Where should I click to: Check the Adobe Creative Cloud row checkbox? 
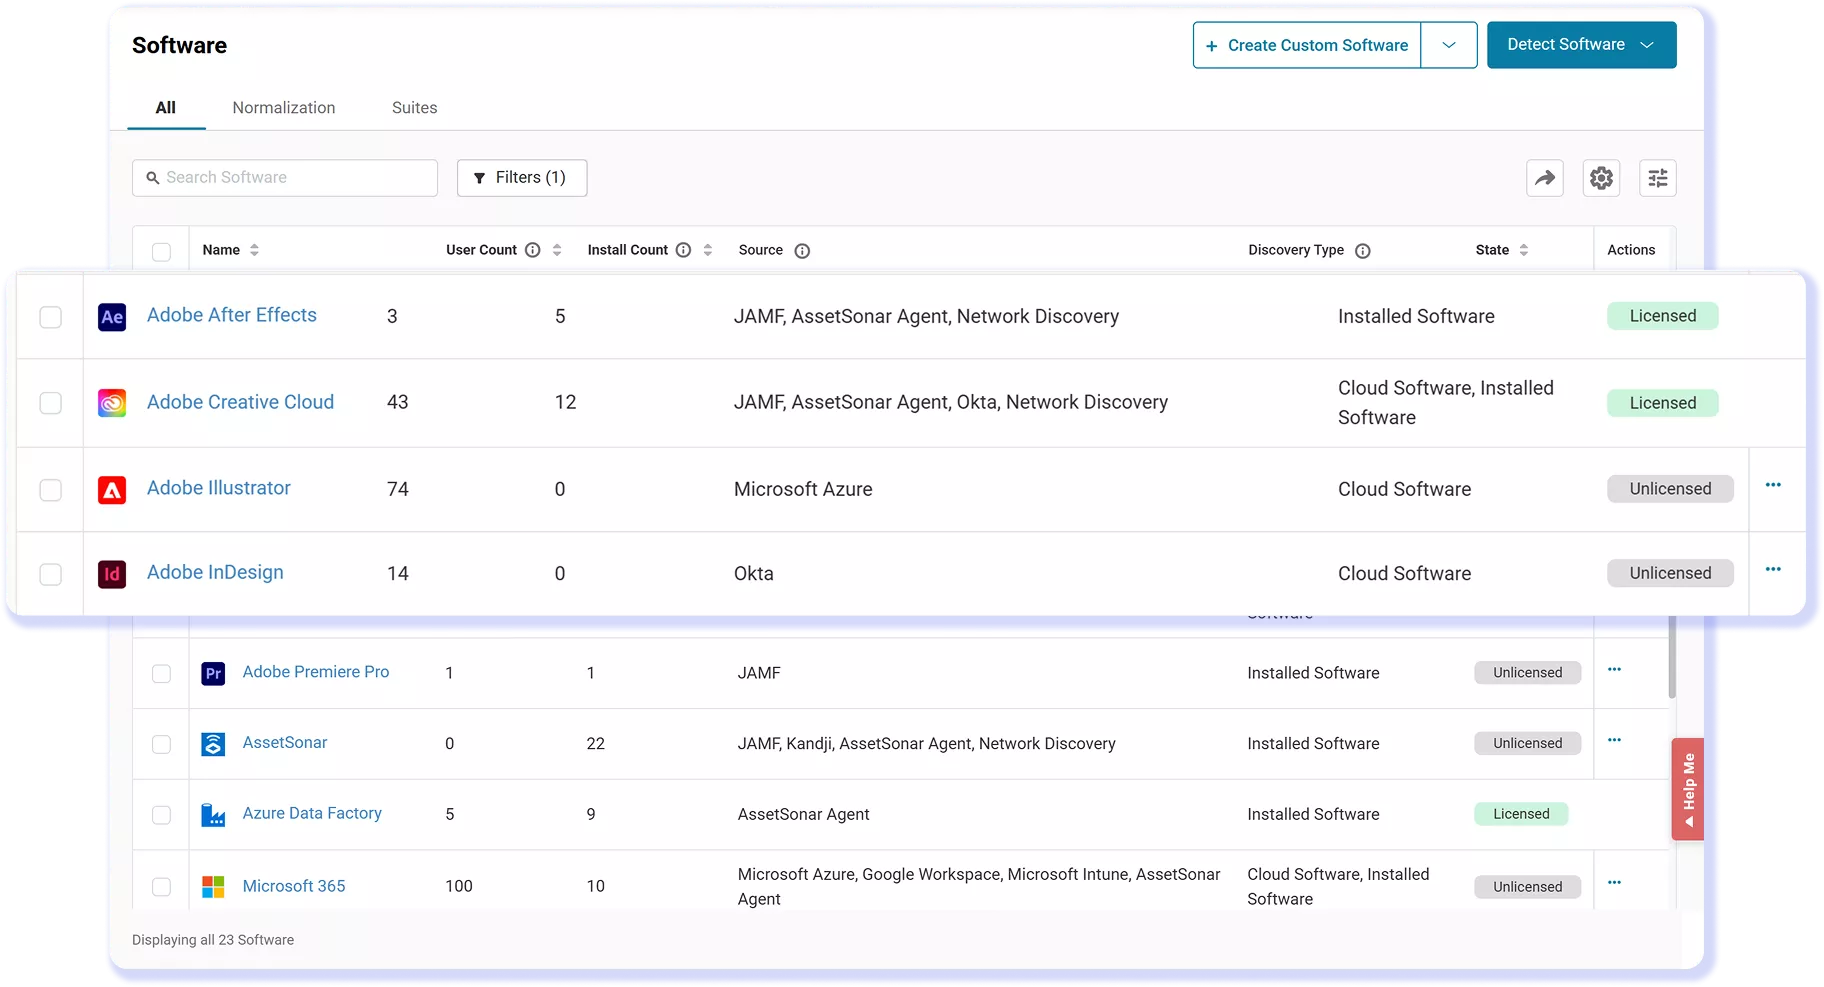point(50,403)
